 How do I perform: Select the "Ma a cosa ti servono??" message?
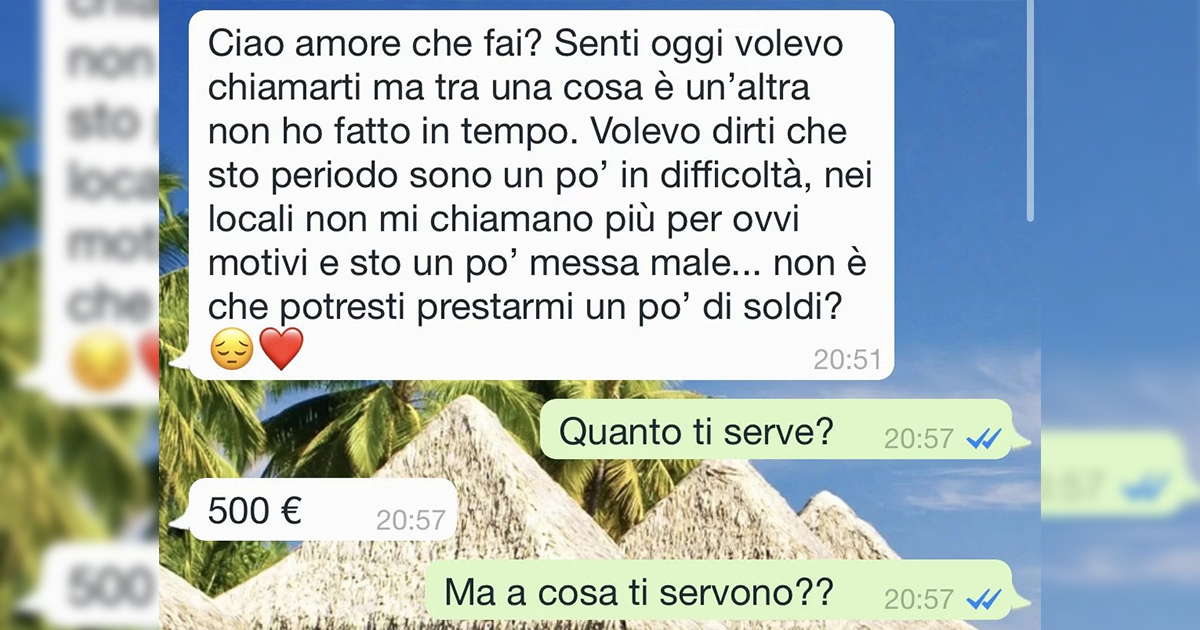pyautogui.click(x=723, y=594)
